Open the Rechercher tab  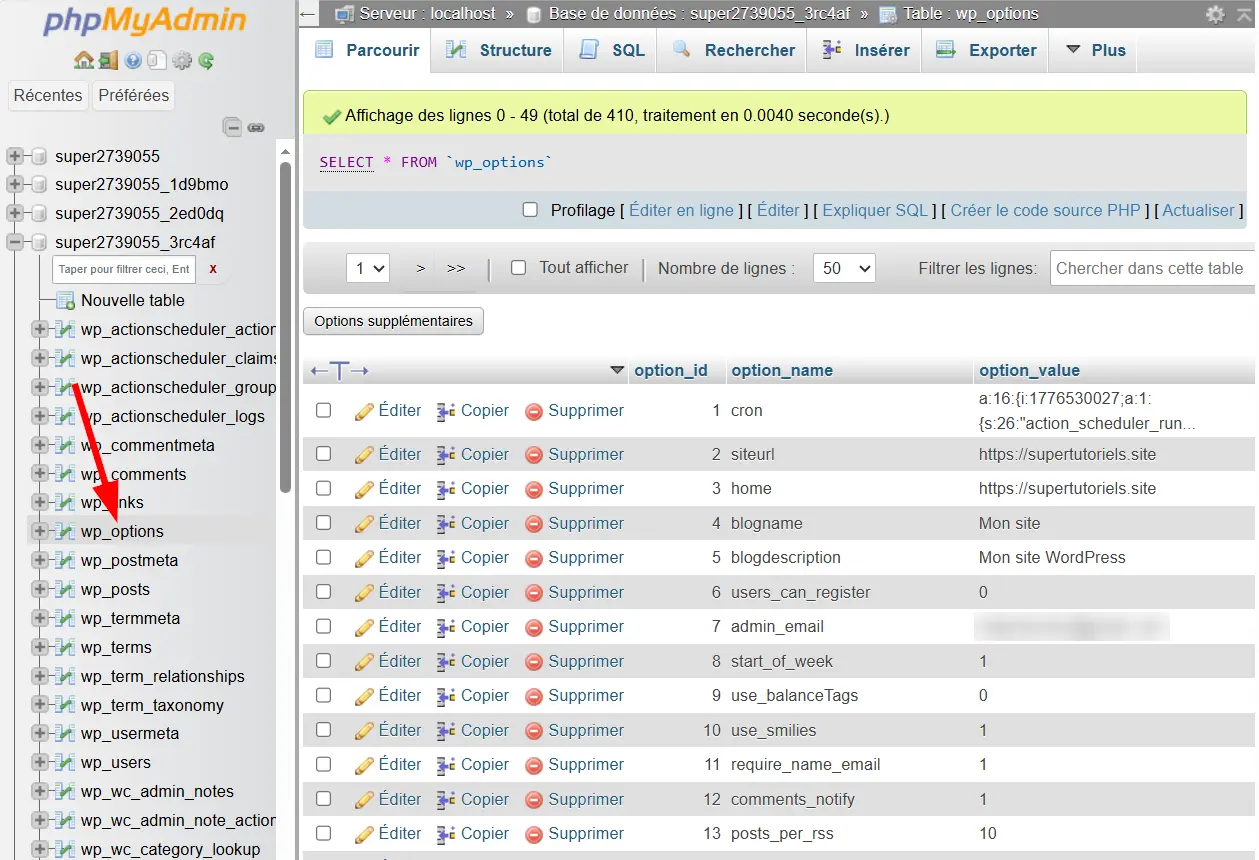pyautogui.click(x=732, y=50)
